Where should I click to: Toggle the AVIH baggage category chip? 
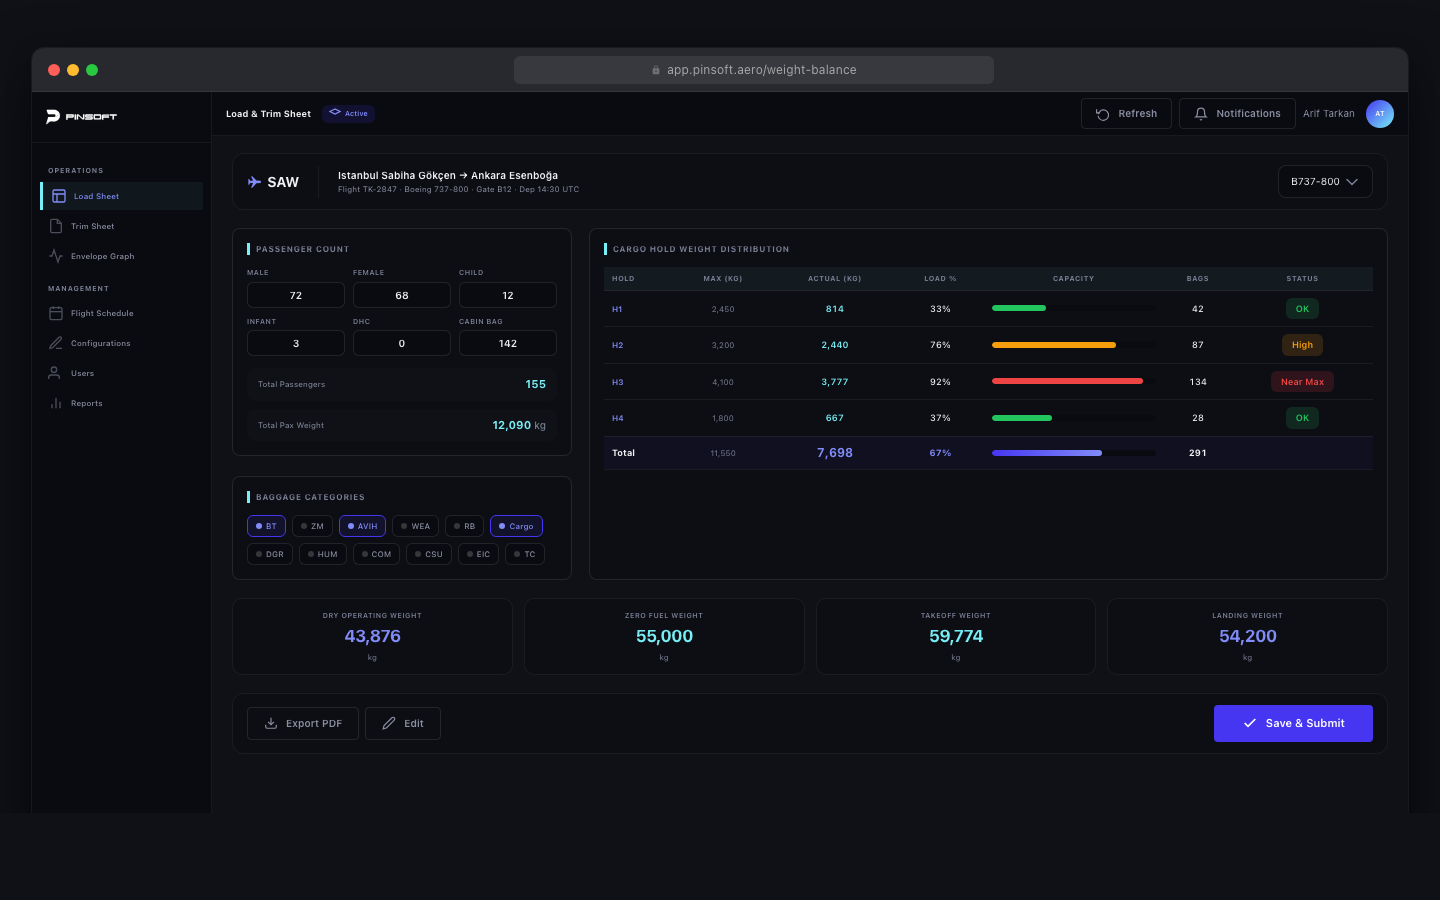(x=362, y=526)
